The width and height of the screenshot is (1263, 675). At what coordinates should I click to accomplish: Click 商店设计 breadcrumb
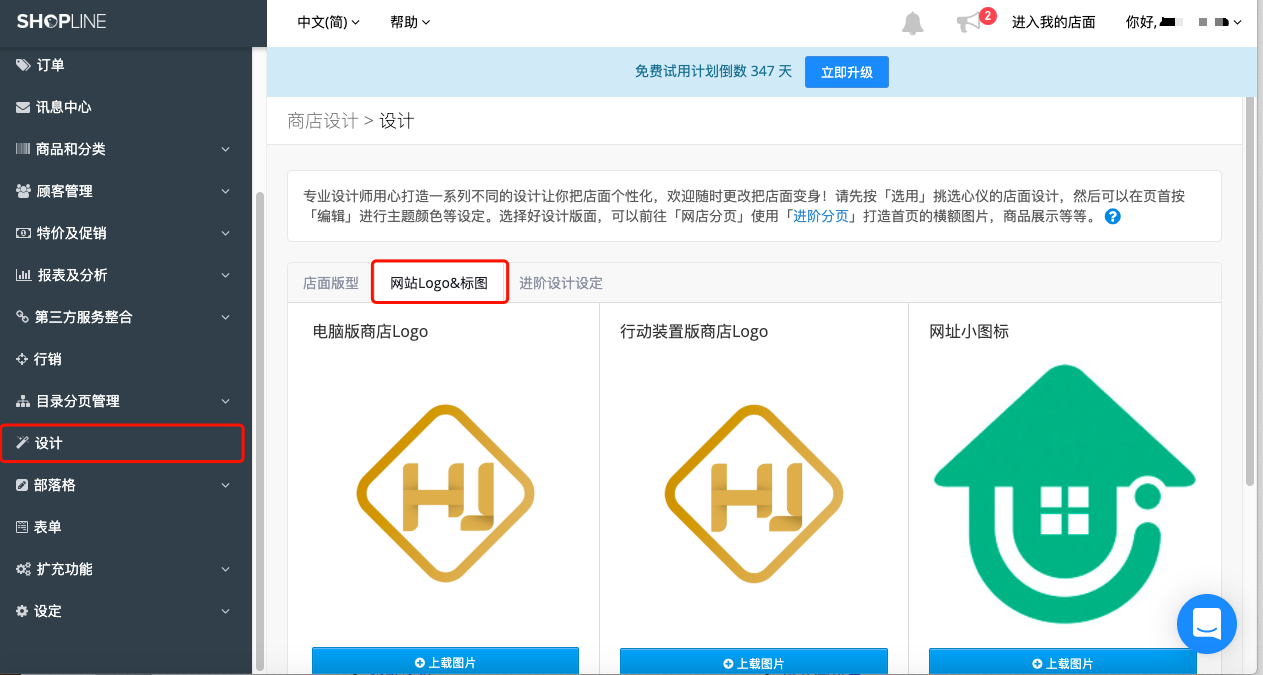coord(323,121)
